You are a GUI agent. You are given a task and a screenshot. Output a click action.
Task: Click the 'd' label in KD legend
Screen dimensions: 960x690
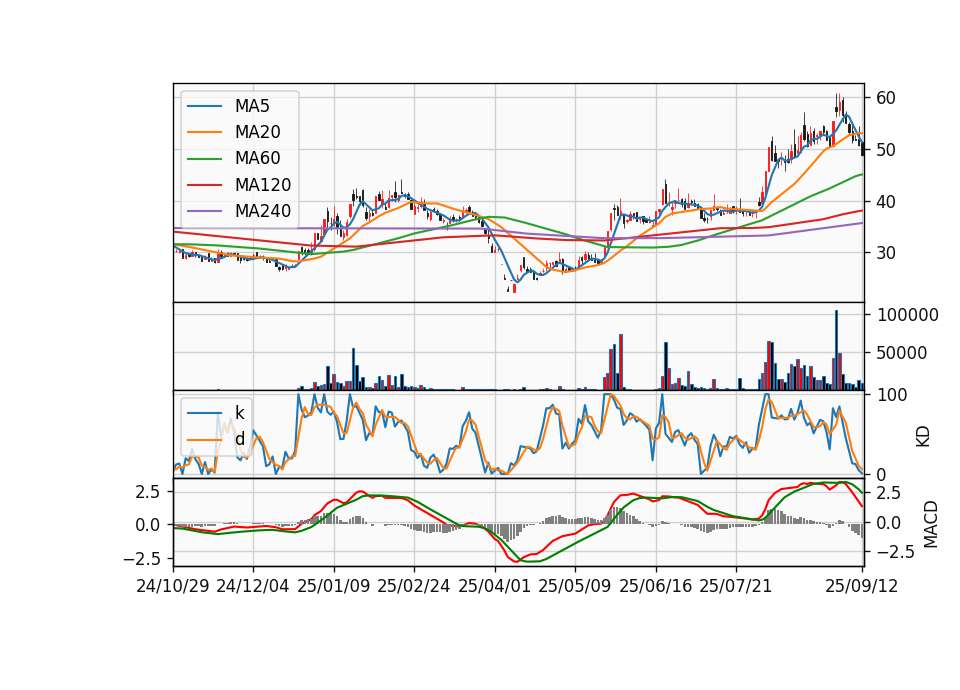(x=240, y=439)
